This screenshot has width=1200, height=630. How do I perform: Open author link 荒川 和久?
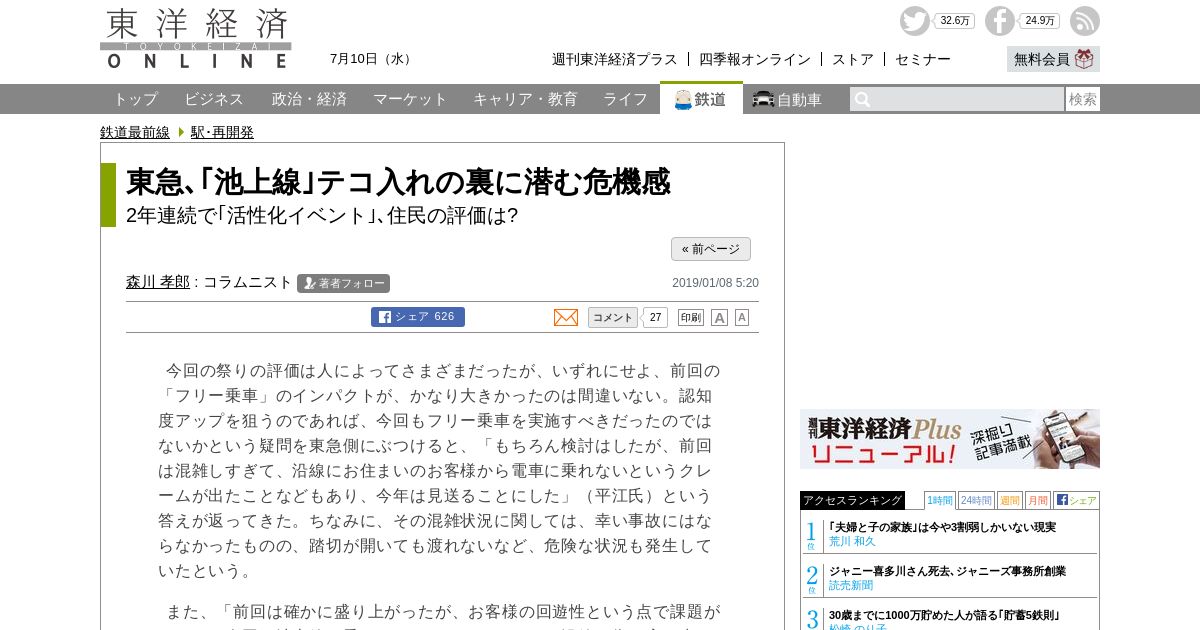(852, 541)
